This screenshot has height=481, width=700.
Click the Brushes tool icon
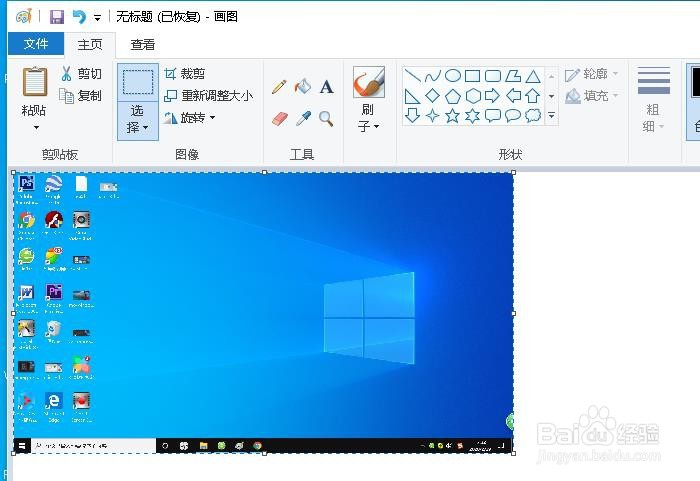[369, 82]
